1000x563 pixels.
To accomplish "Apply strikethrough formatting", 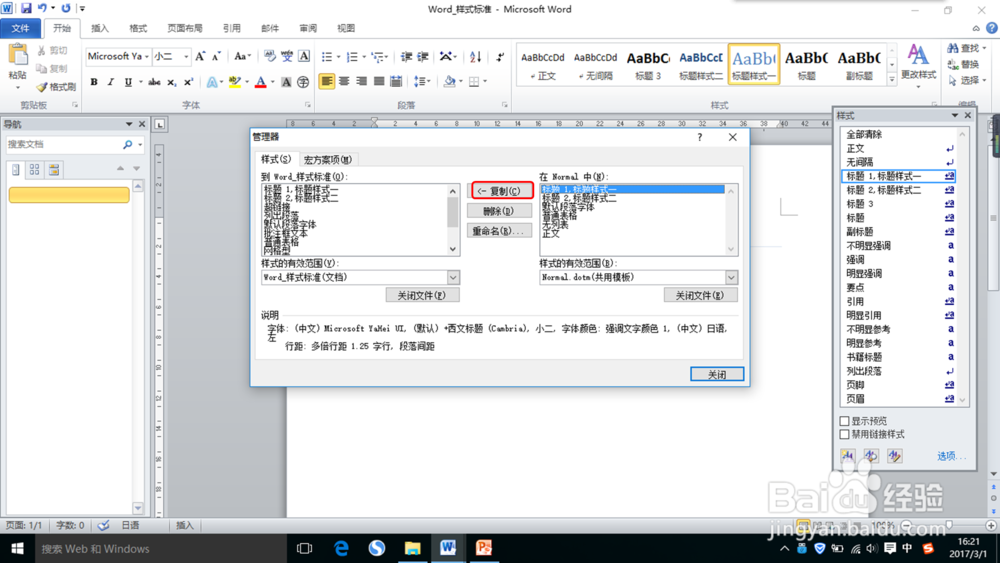I will [154, 82].
